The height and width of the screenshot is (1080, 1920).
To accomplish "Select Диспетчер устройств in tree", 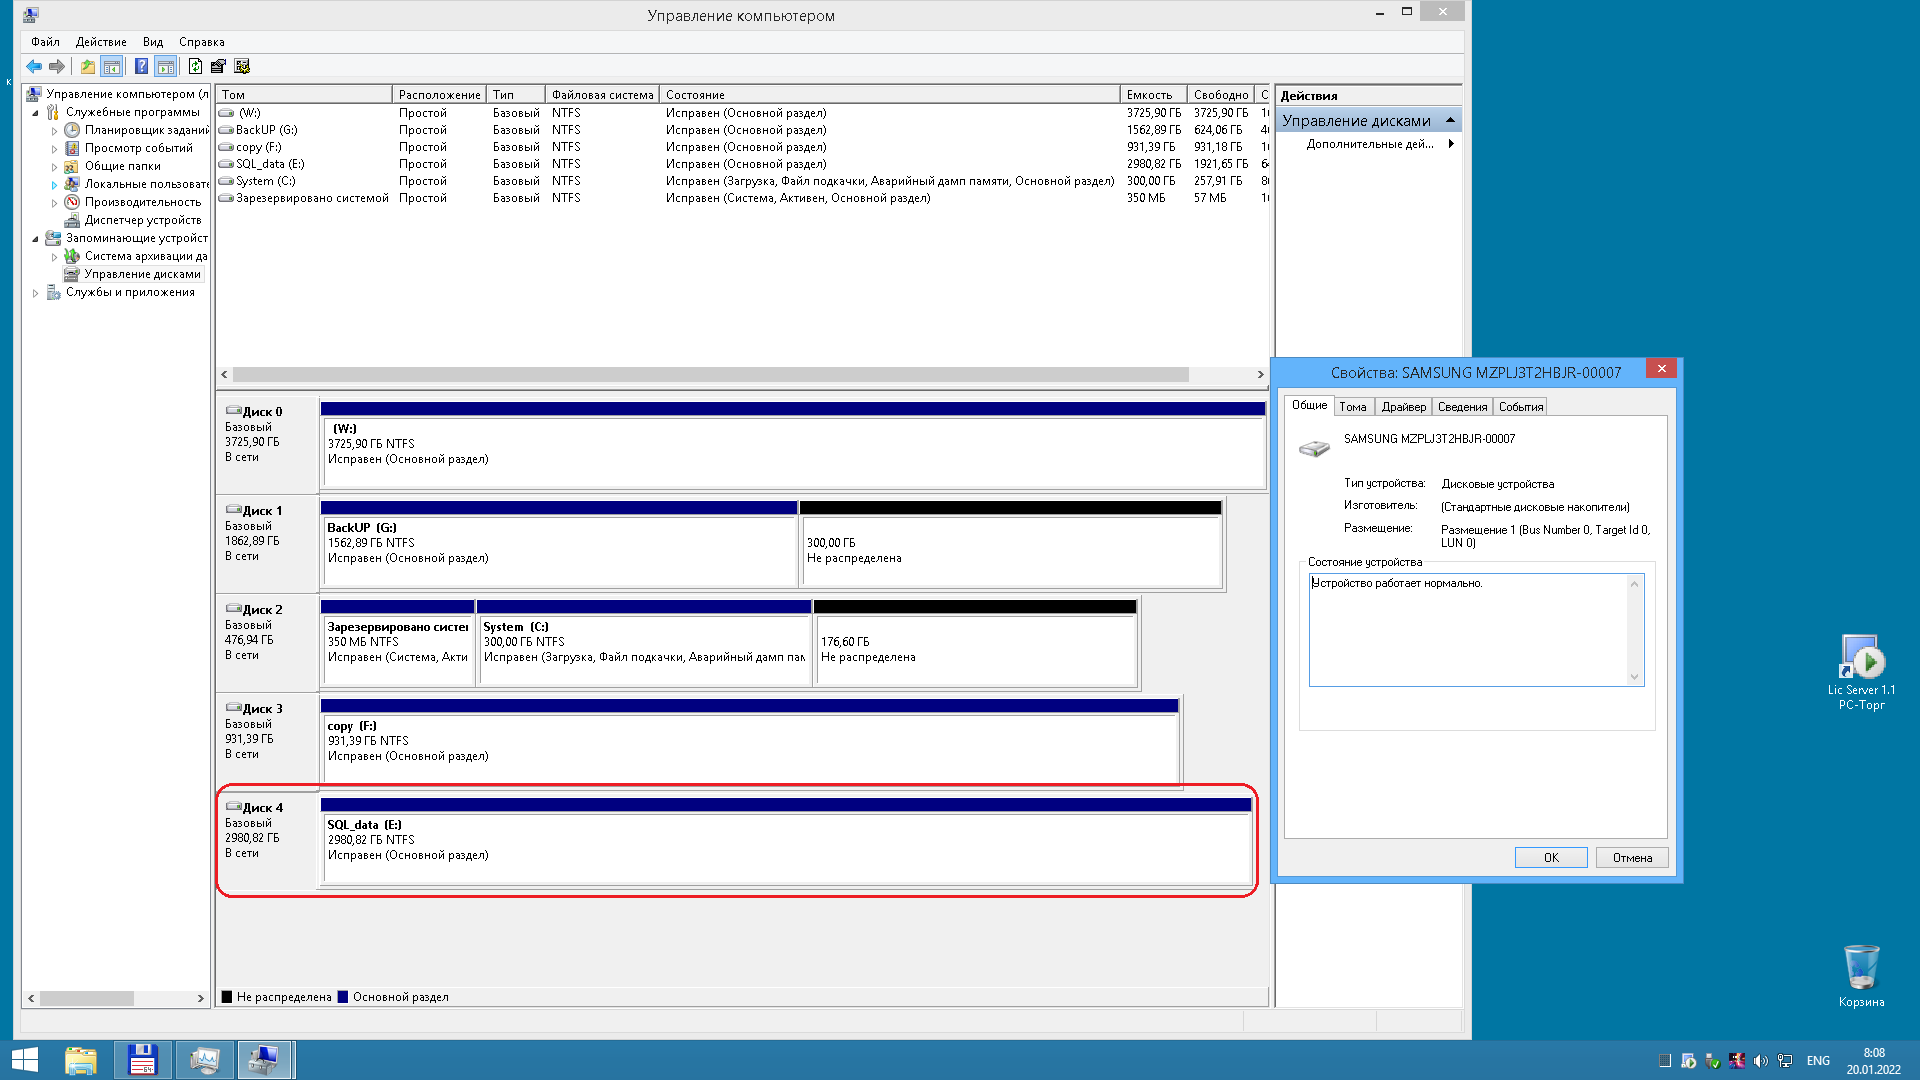I will click(143, 220).
